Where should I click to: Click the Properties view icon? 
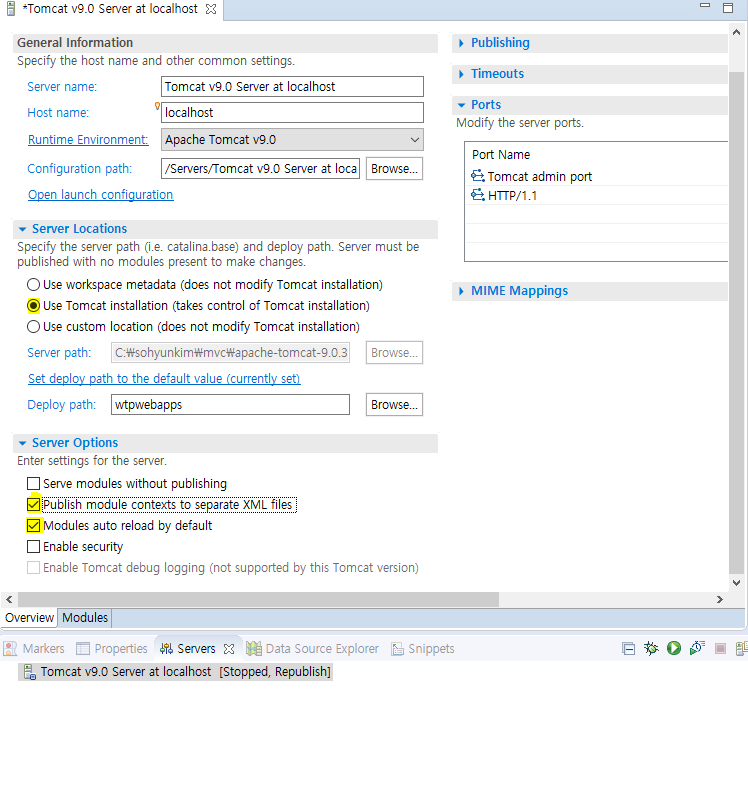coord(83,649)
